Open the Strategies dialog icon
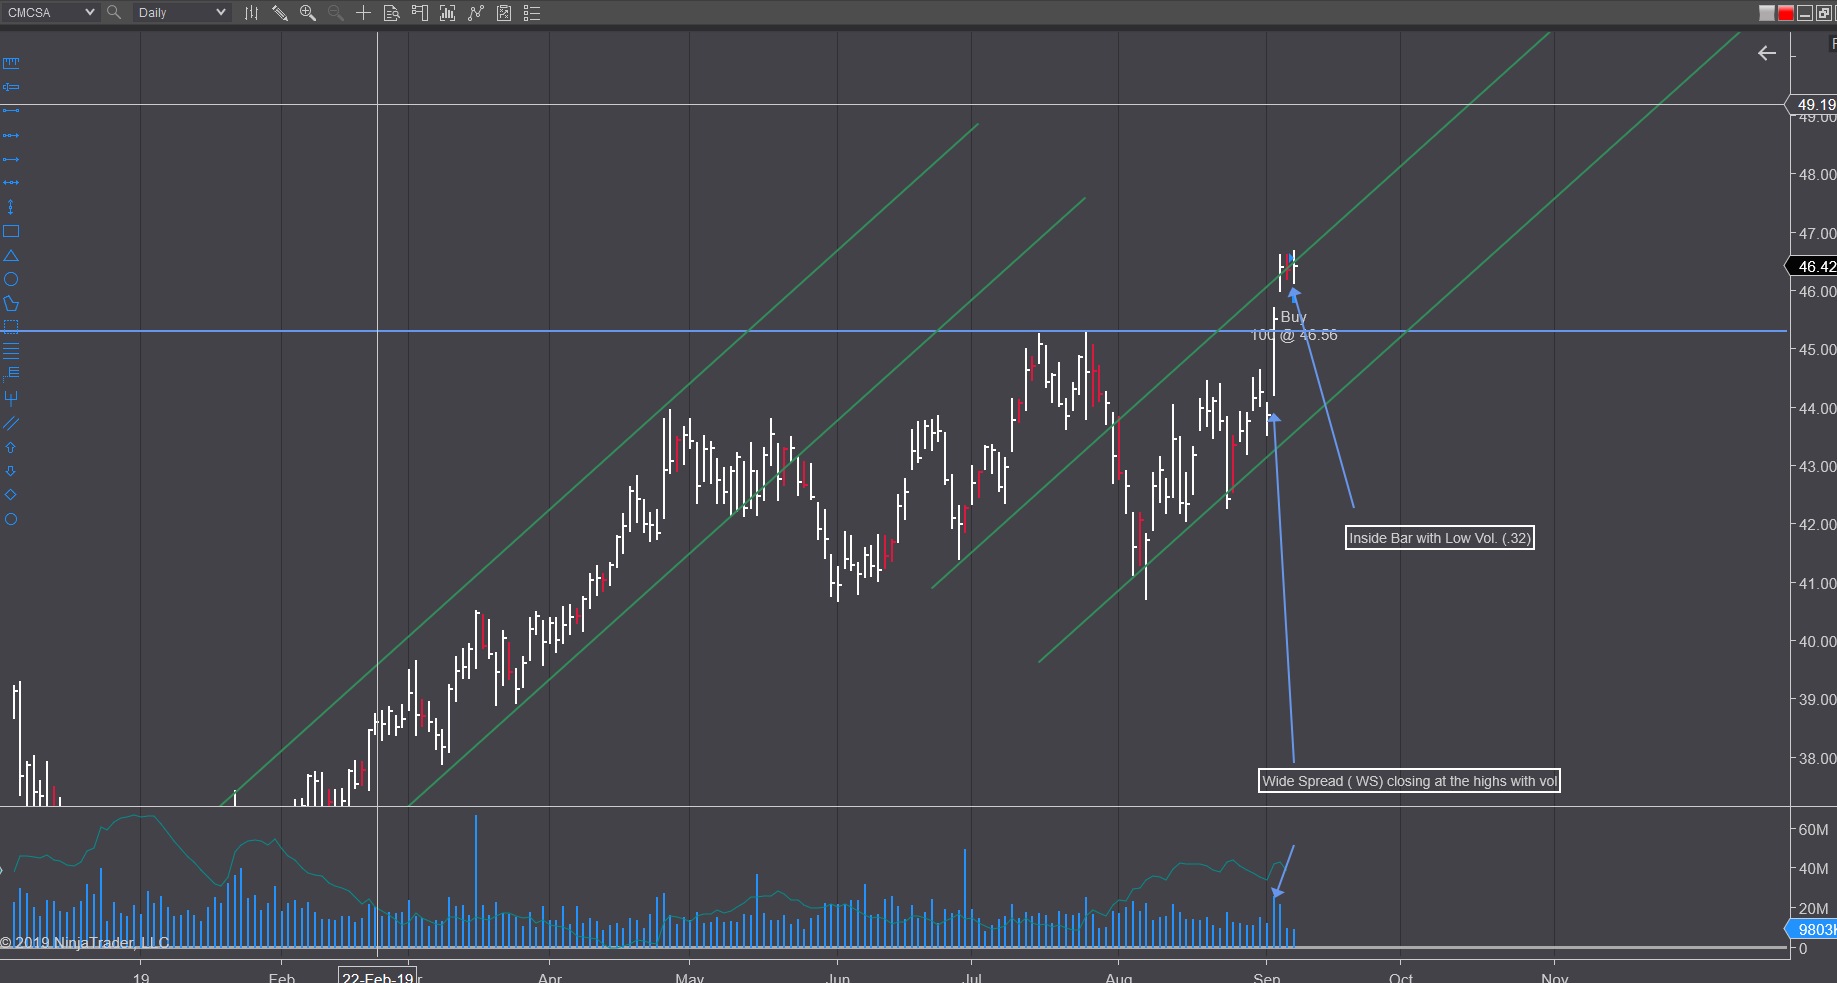 pyautogui.click(x=476, y=13)
